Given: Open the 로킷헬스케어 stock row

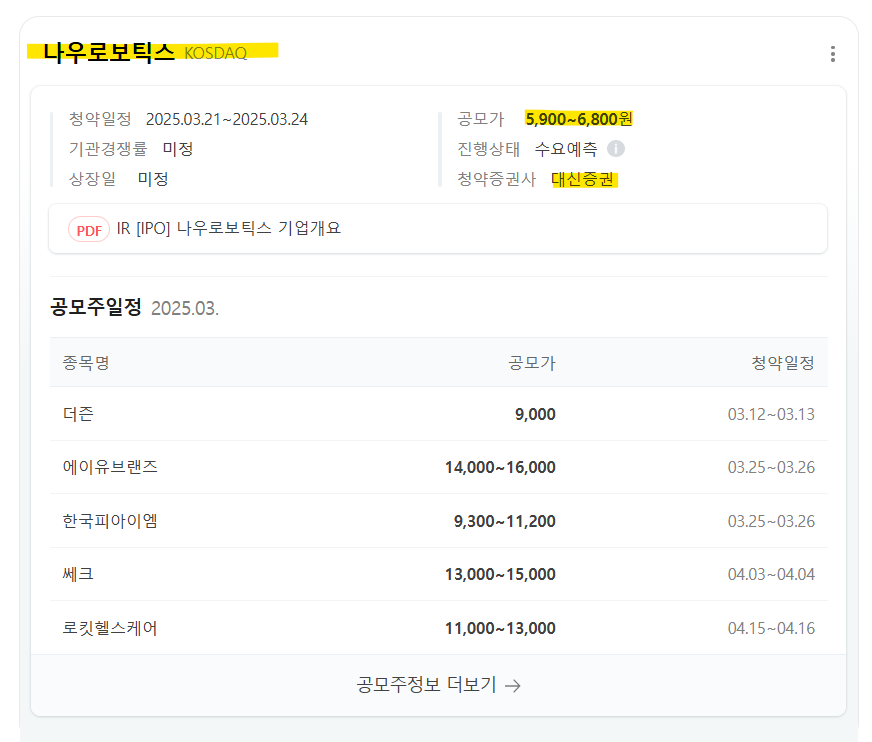Looking at the screenshot, I should click(x=439, y=628).
